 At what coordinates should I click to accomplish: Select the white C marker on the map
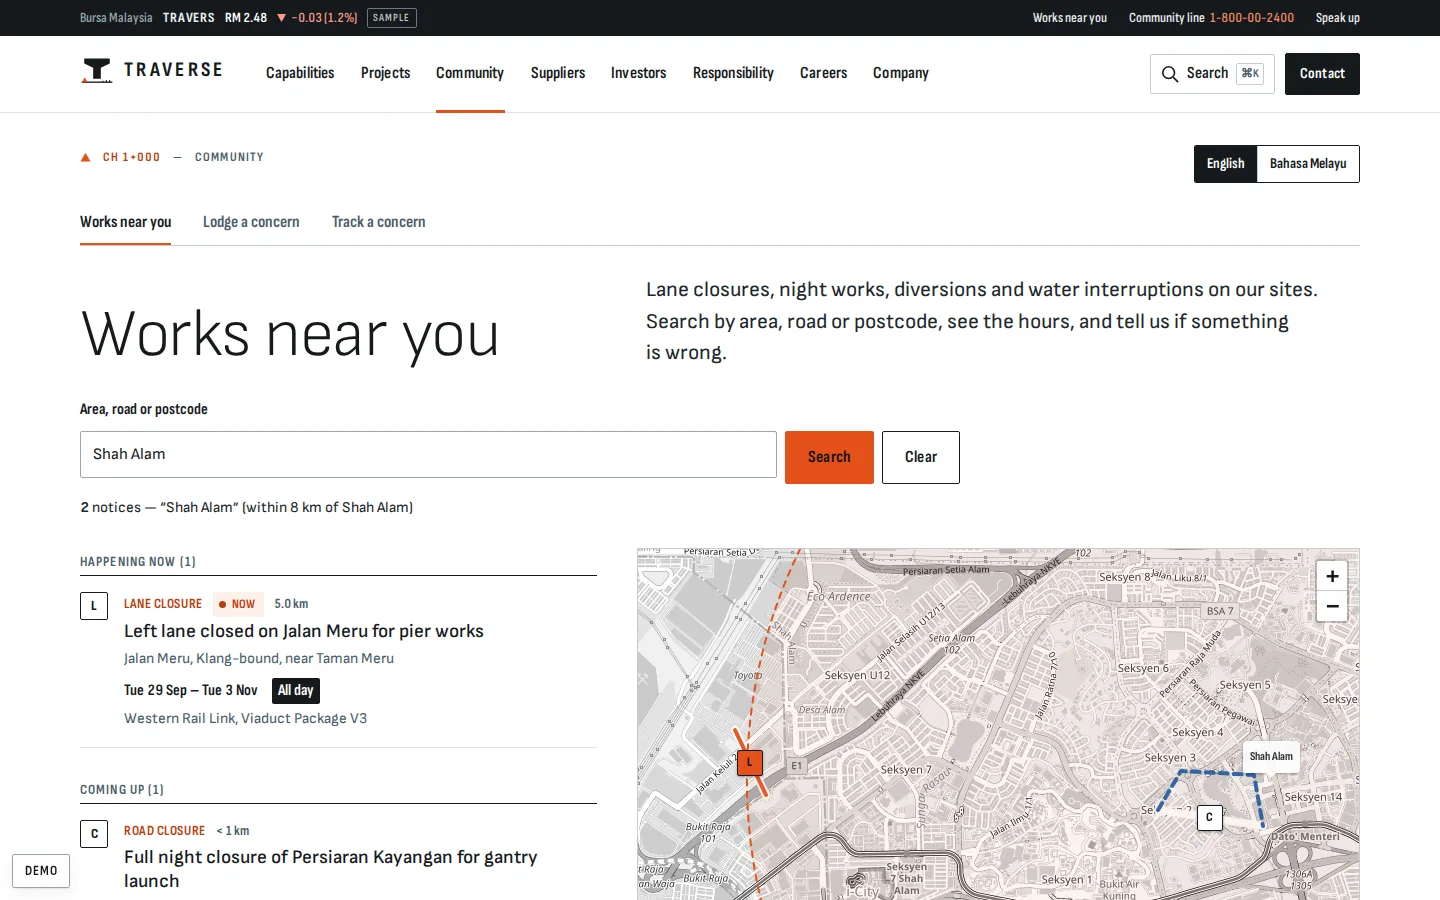click(1209, 818)
